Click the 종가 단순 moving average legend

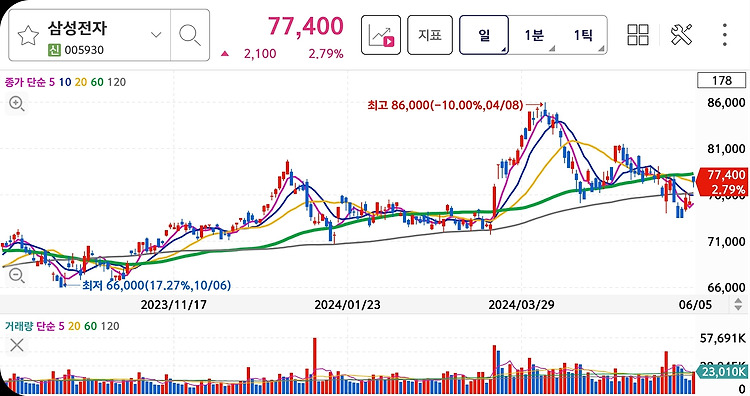(x=25, y=82)
